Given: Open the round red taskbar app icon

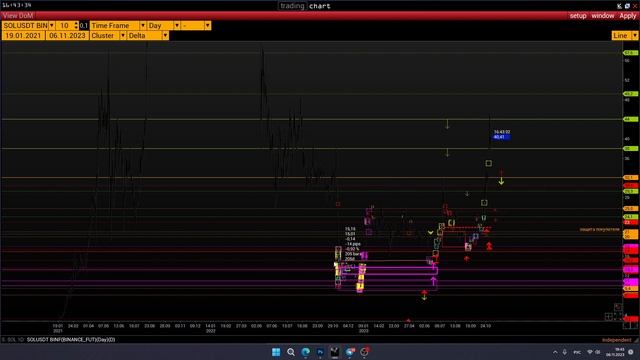Looking at the screenshot, I should click(364, 352).
